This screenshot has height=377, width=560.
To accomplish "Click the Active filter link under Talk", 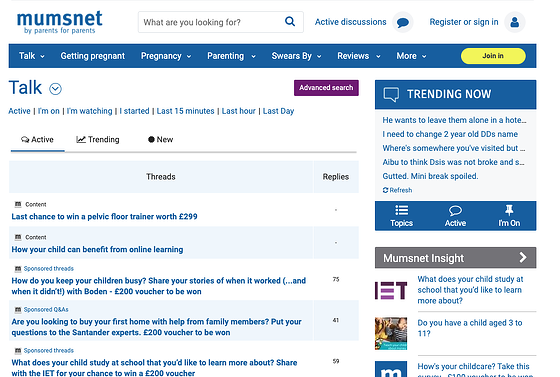I will [x=19, y=111].
